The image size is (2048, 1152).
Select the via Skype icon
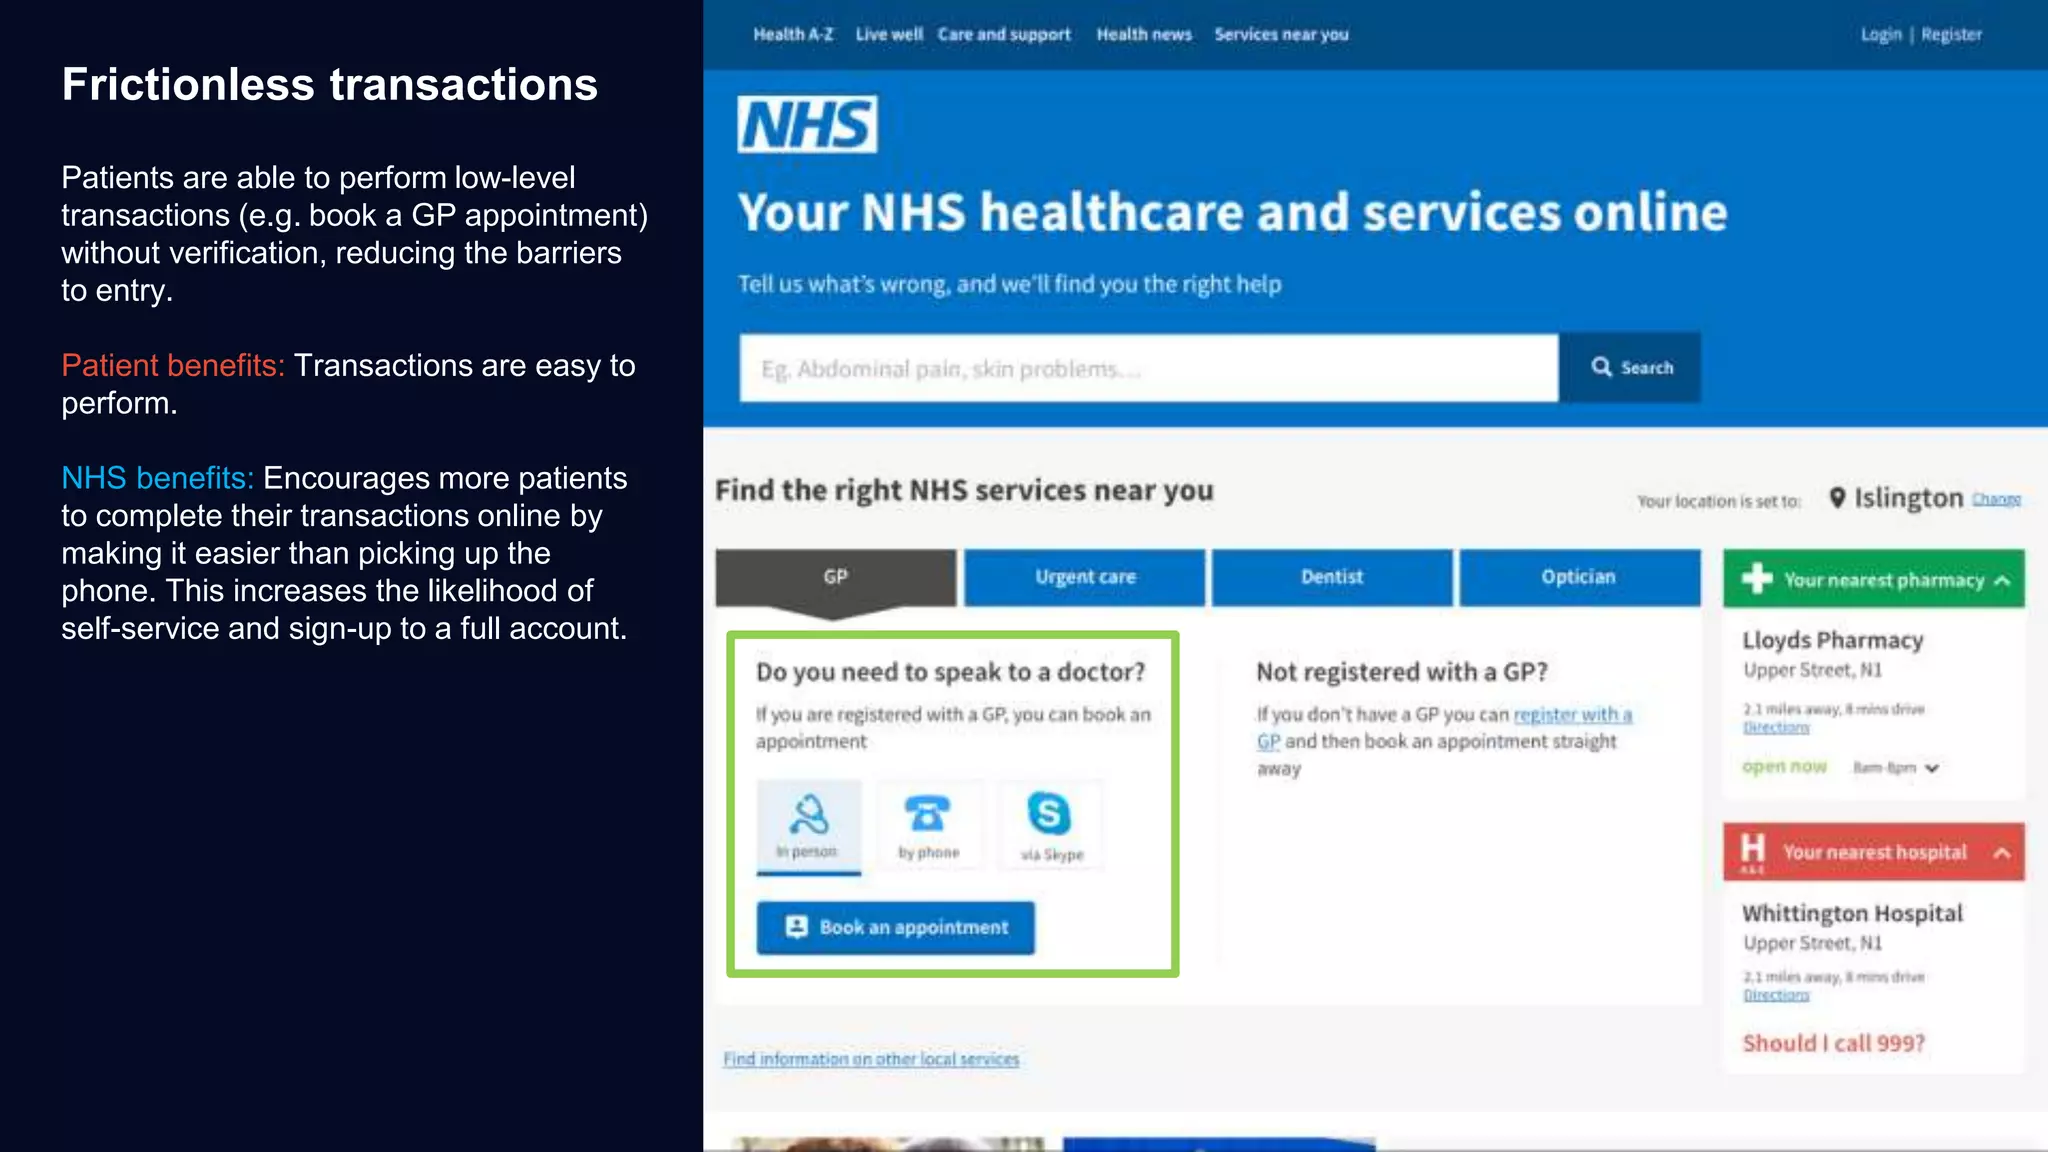click(x=1049, y=813)
